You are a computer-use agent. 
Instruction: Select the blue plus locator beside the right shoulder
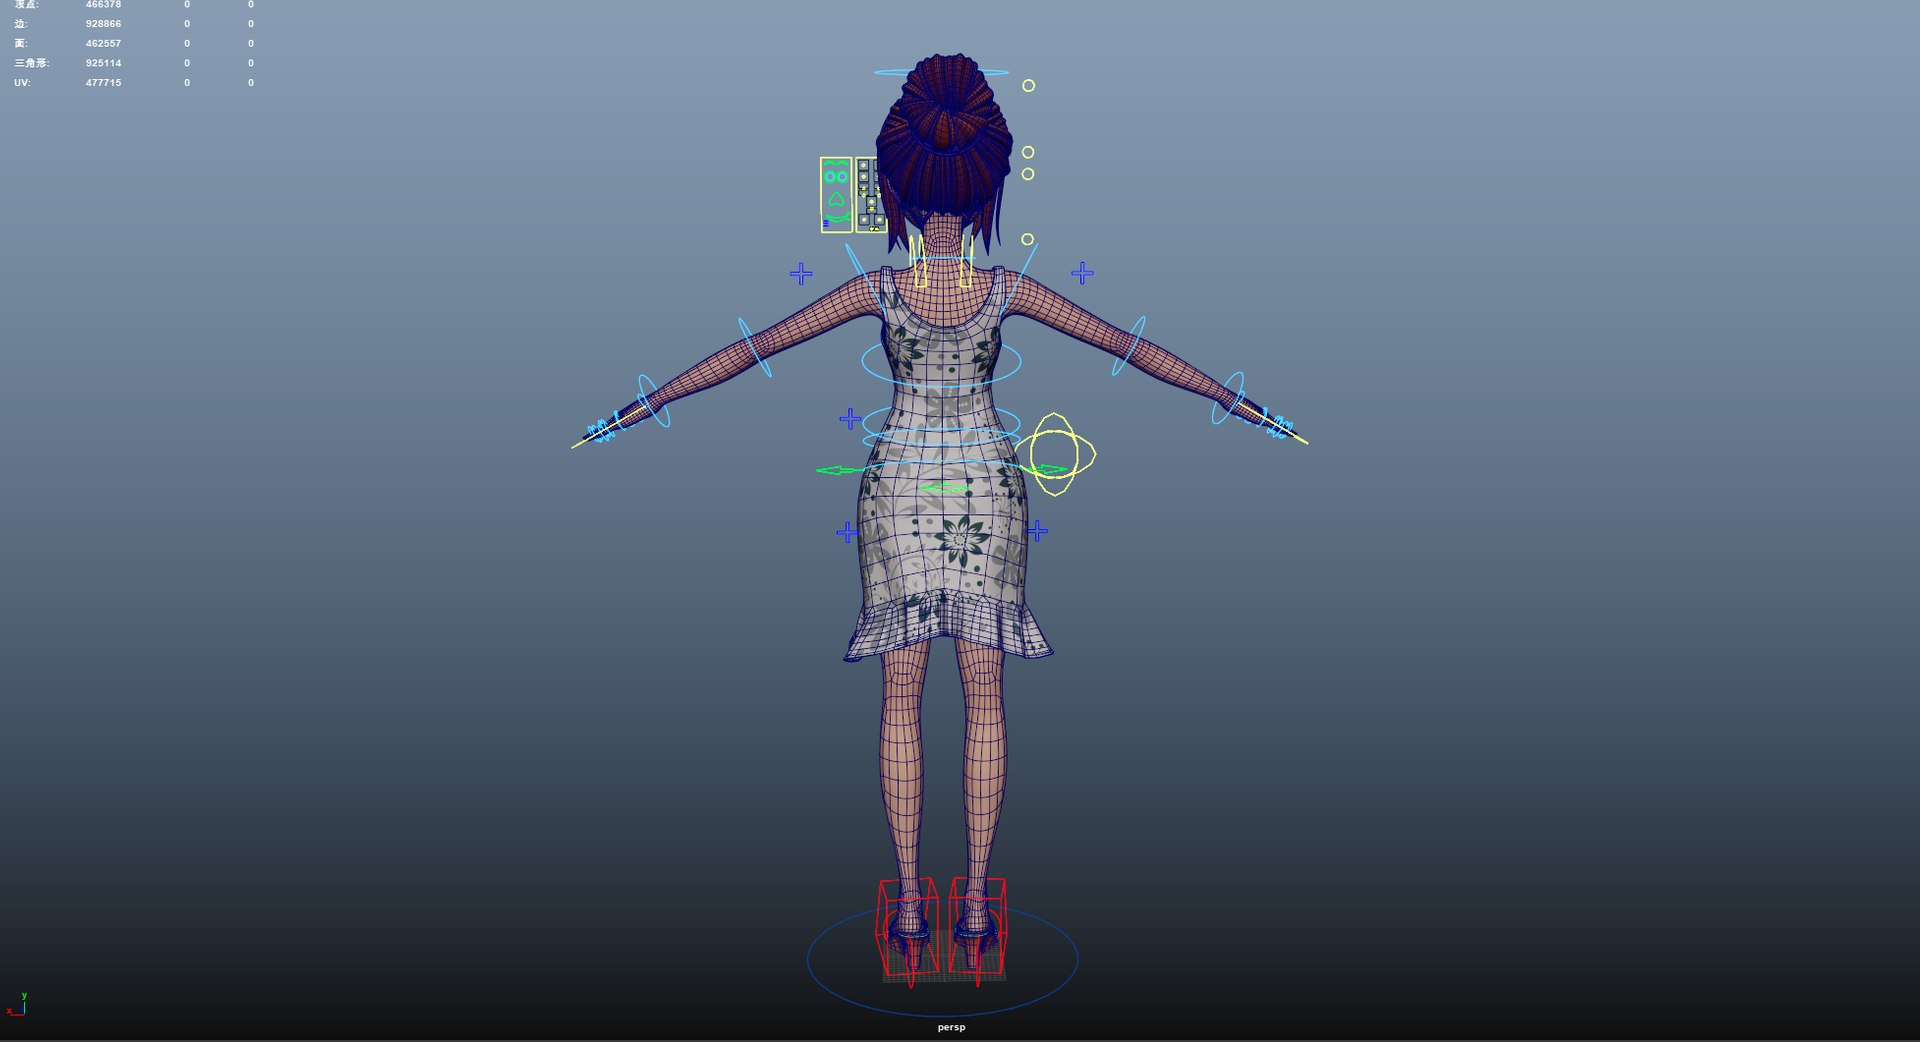[1082, 272]
